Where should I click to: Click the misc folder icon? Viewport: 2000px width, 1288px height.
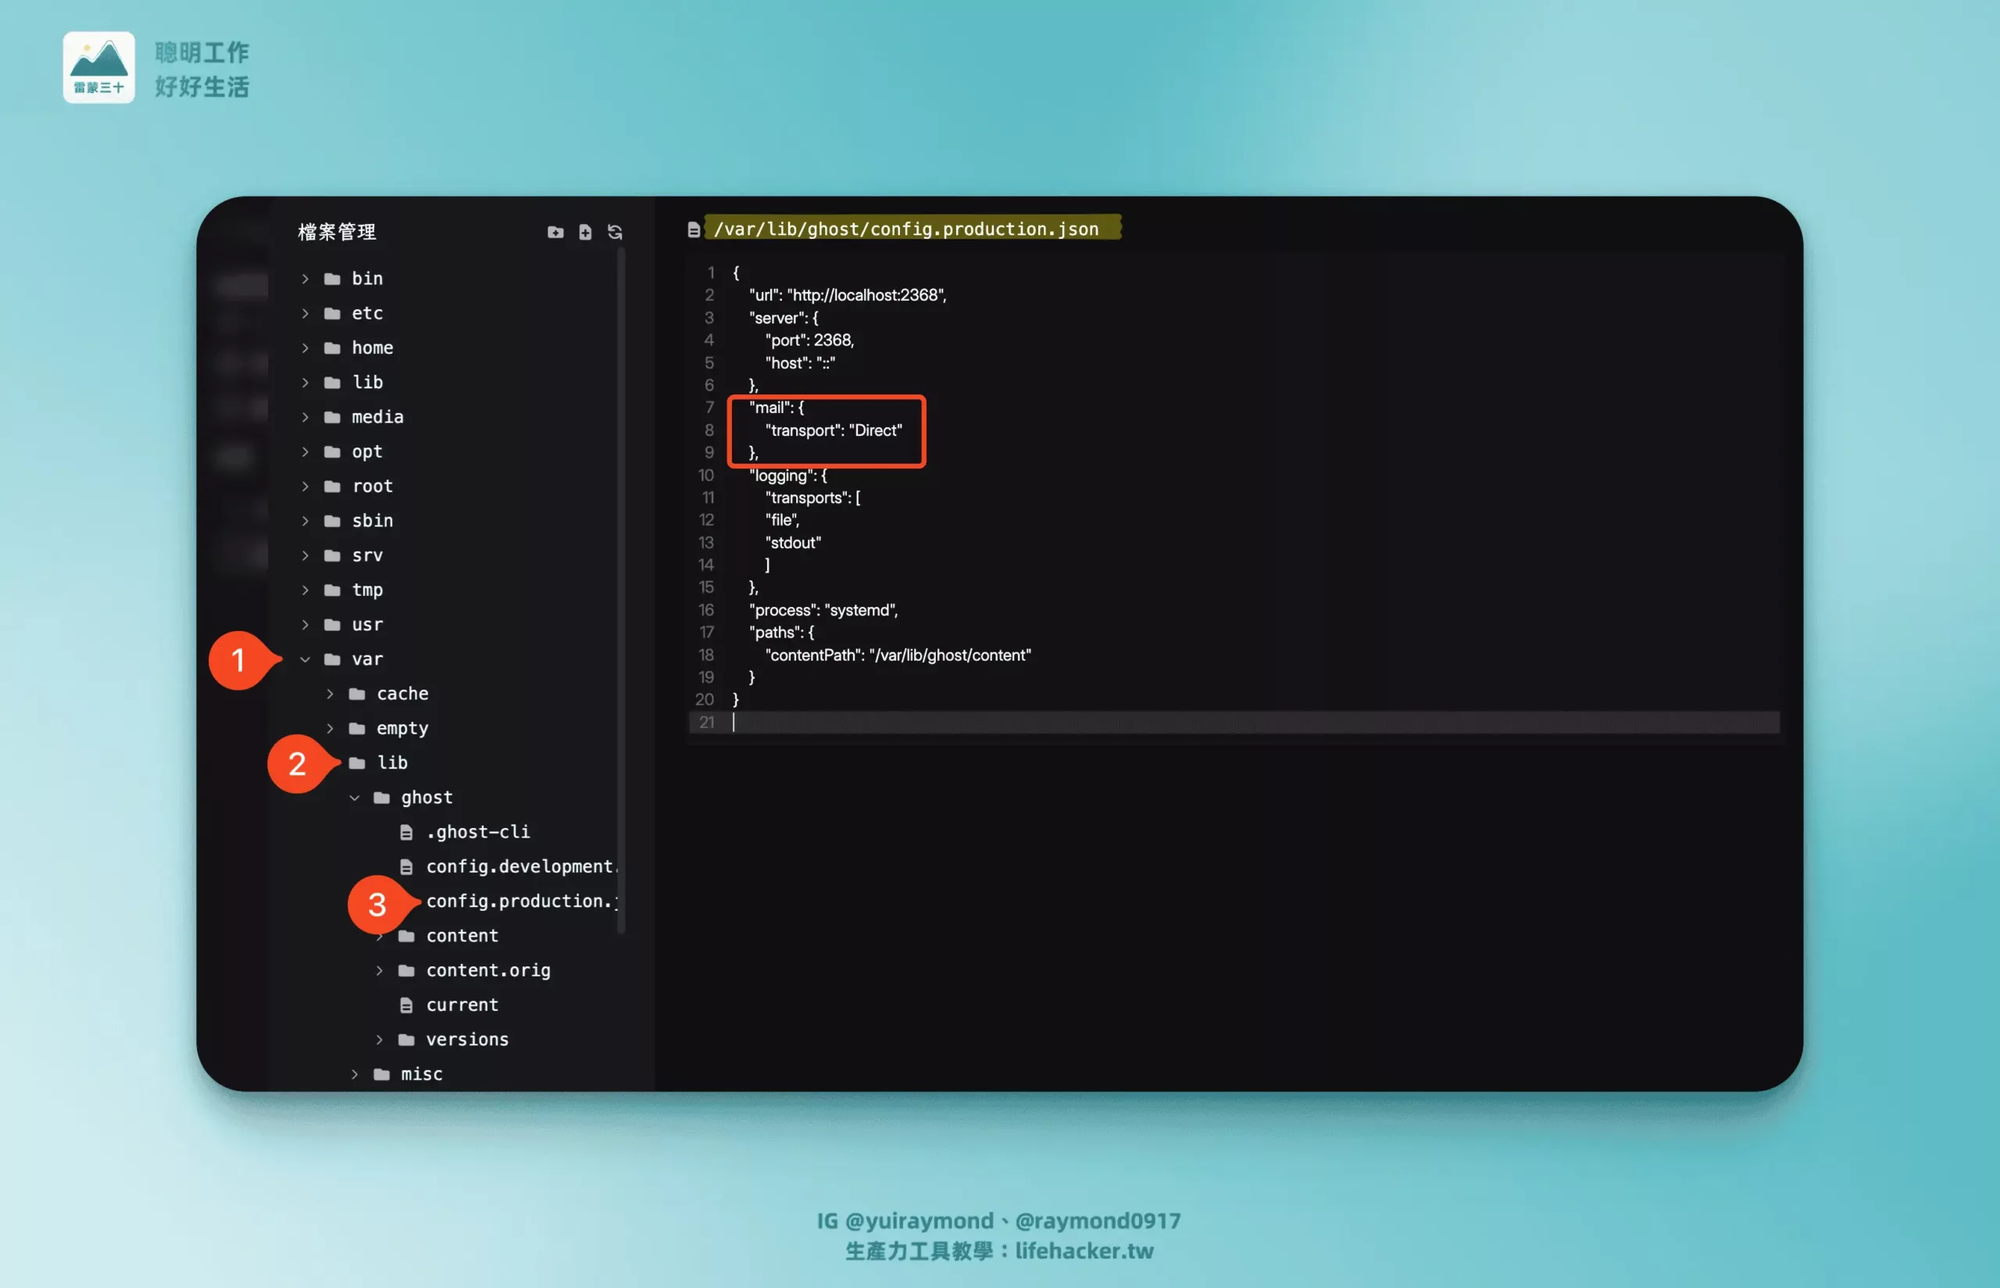pos(381,1074)
